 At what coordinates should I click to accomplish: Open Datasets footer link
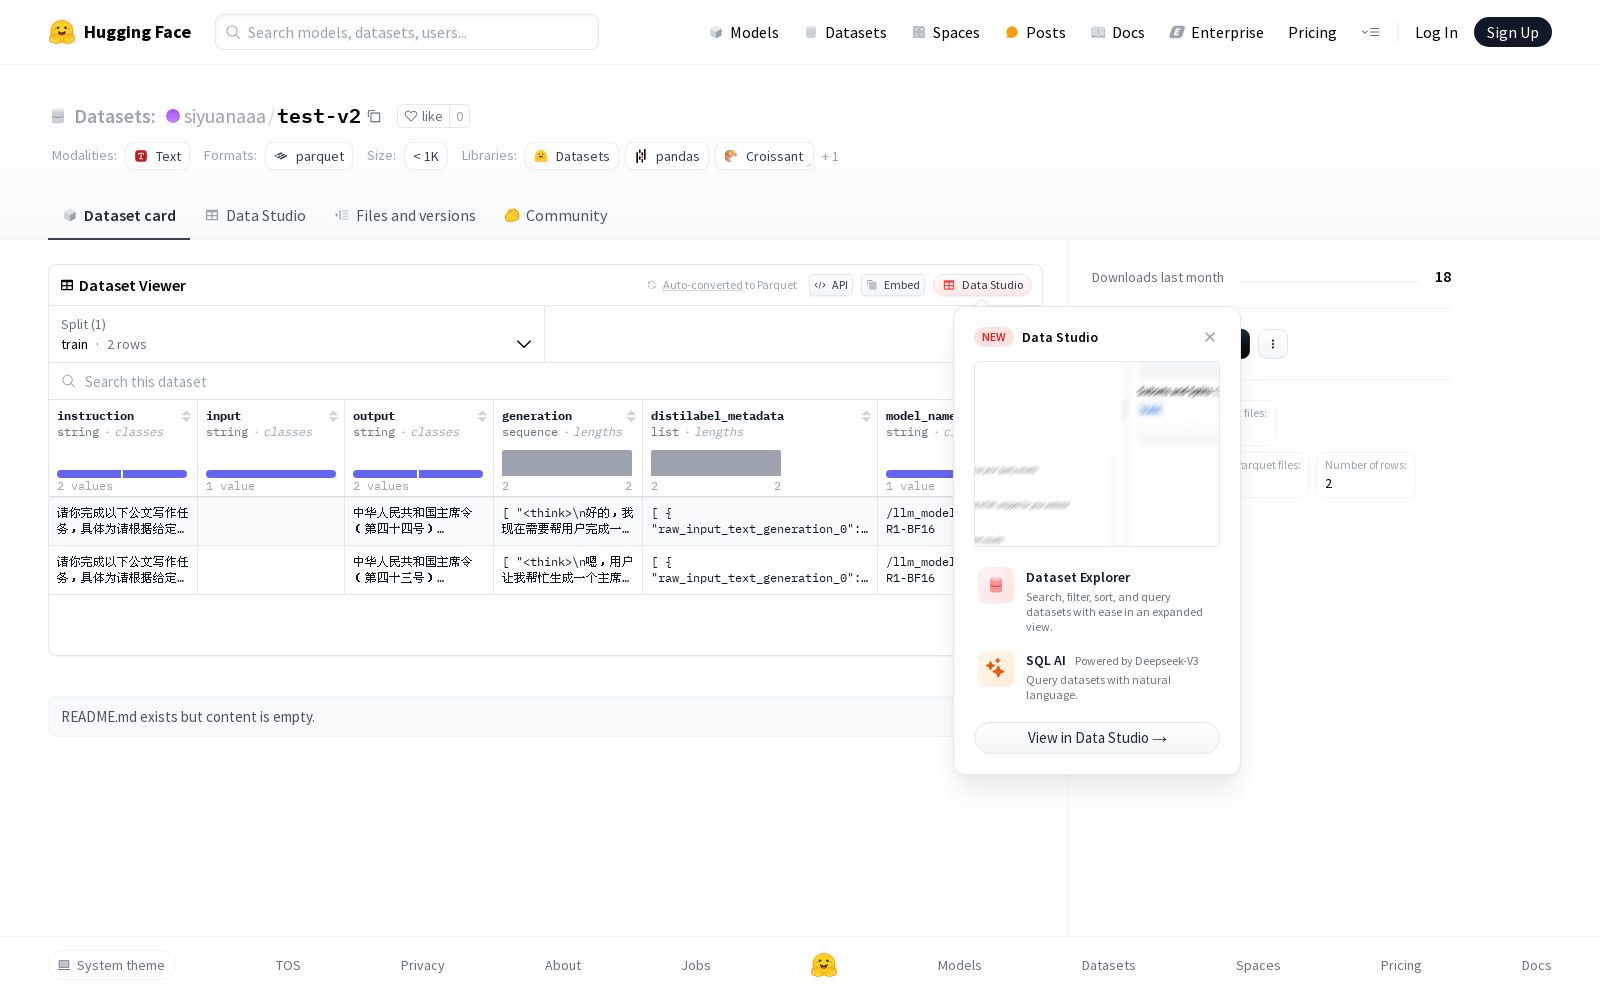tap(1109, 965)
